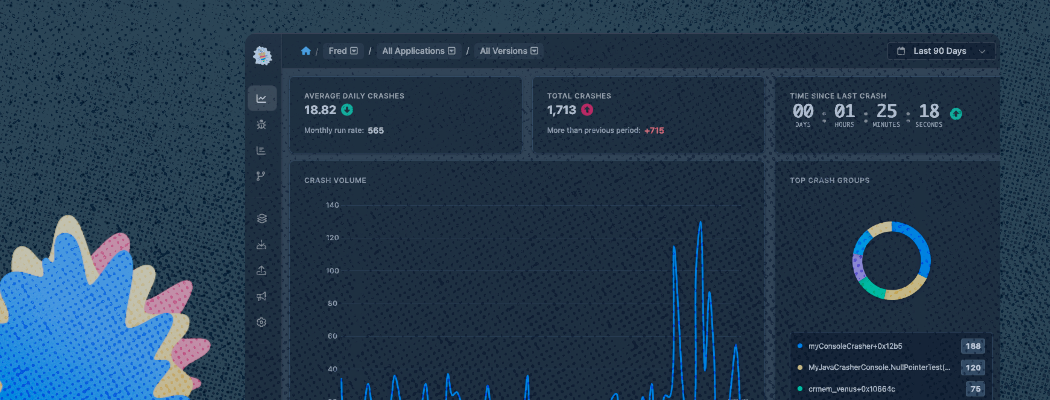Click the Monthly run rate value 565
This screenshot has width=1050, height=400.
tap(376, 131)
